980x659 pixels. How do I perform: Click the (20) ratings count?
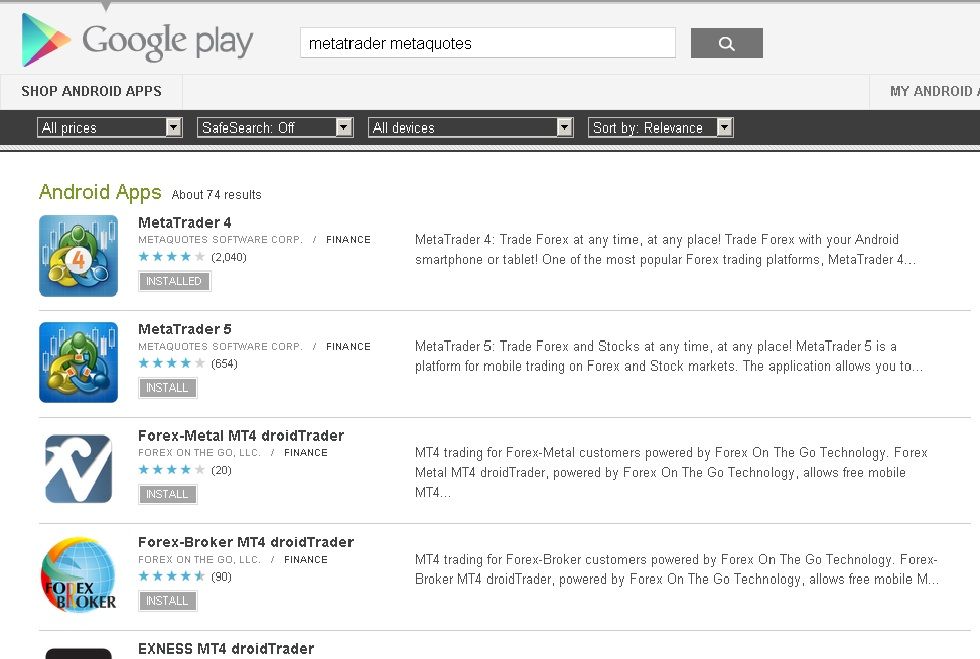[221, 470]
